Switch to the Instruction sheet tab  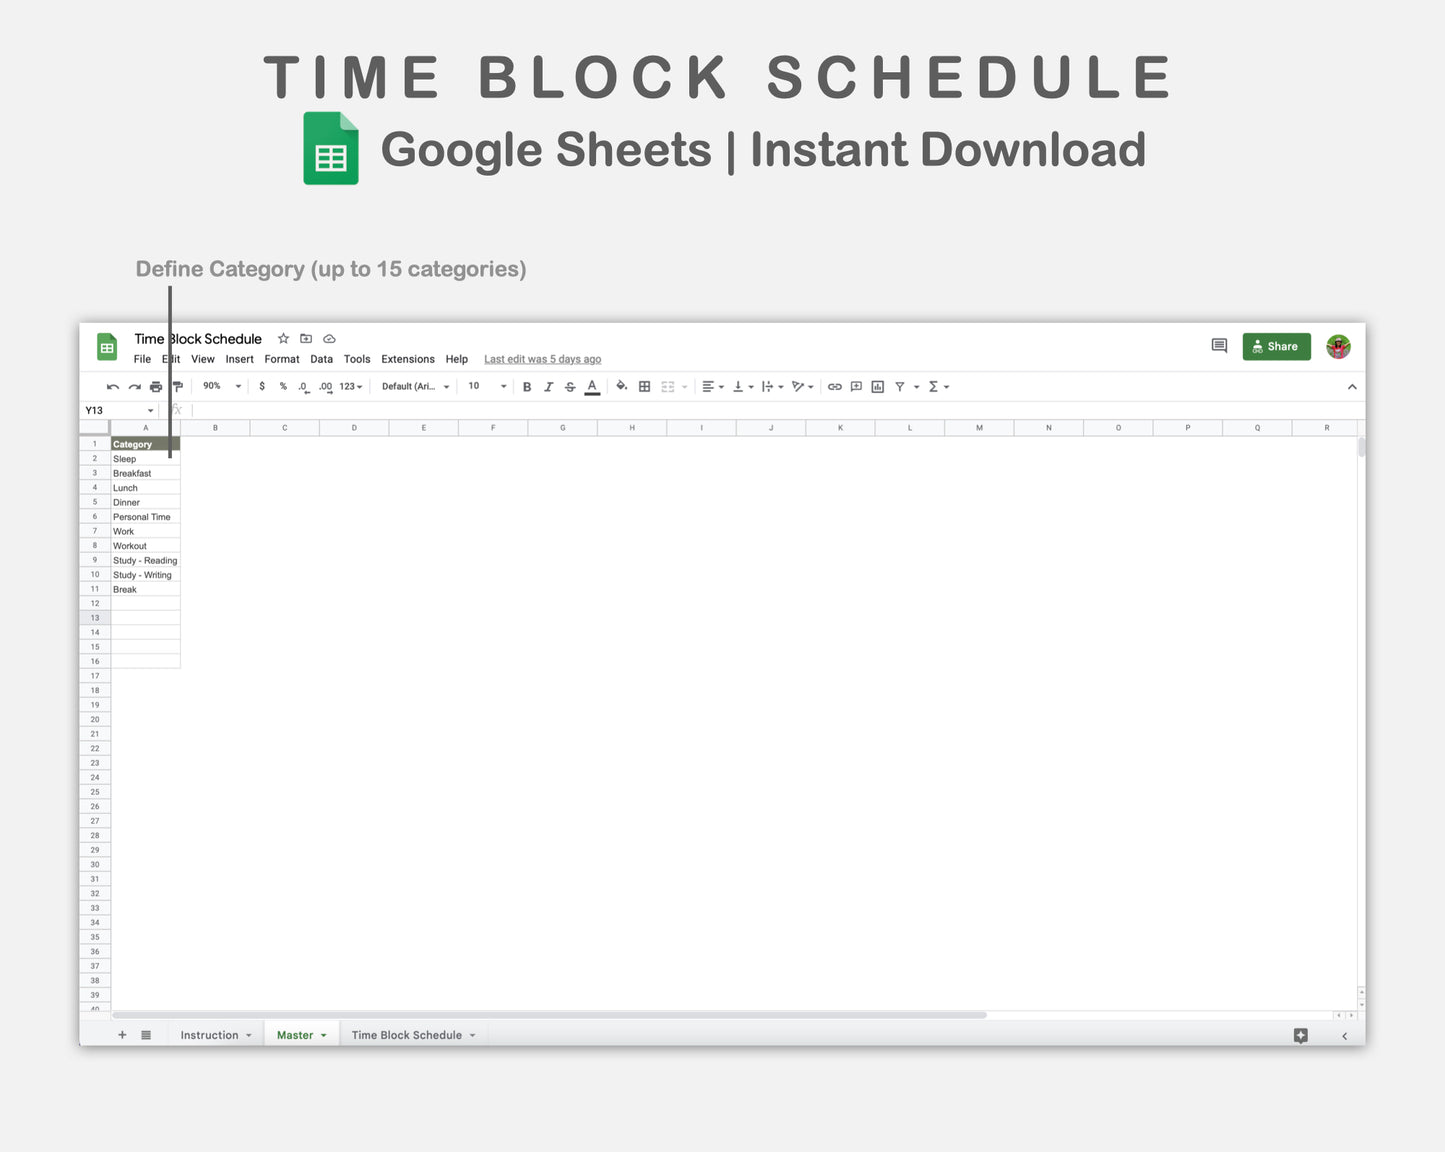click(215, 1035)
